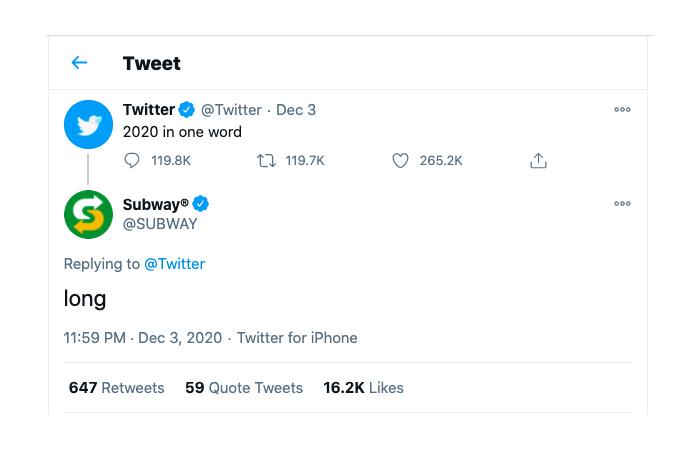
Task: Retweet the '2020 in one word' tweet
Action: pos(266,160)
